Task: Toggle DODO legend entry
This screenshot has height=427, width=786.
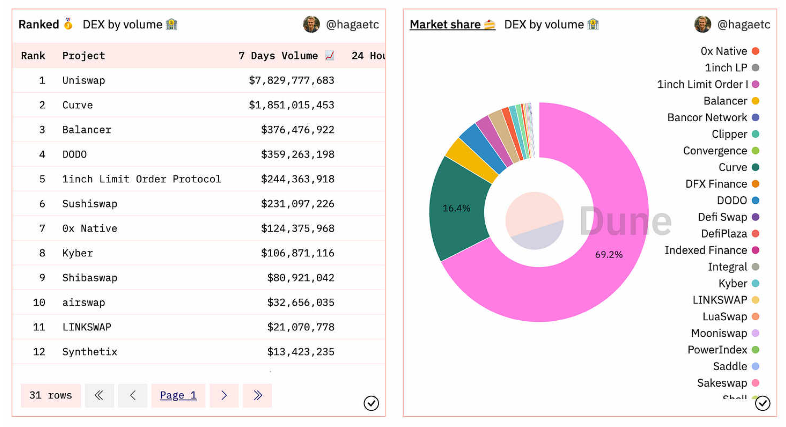Action: pos(738,200)
